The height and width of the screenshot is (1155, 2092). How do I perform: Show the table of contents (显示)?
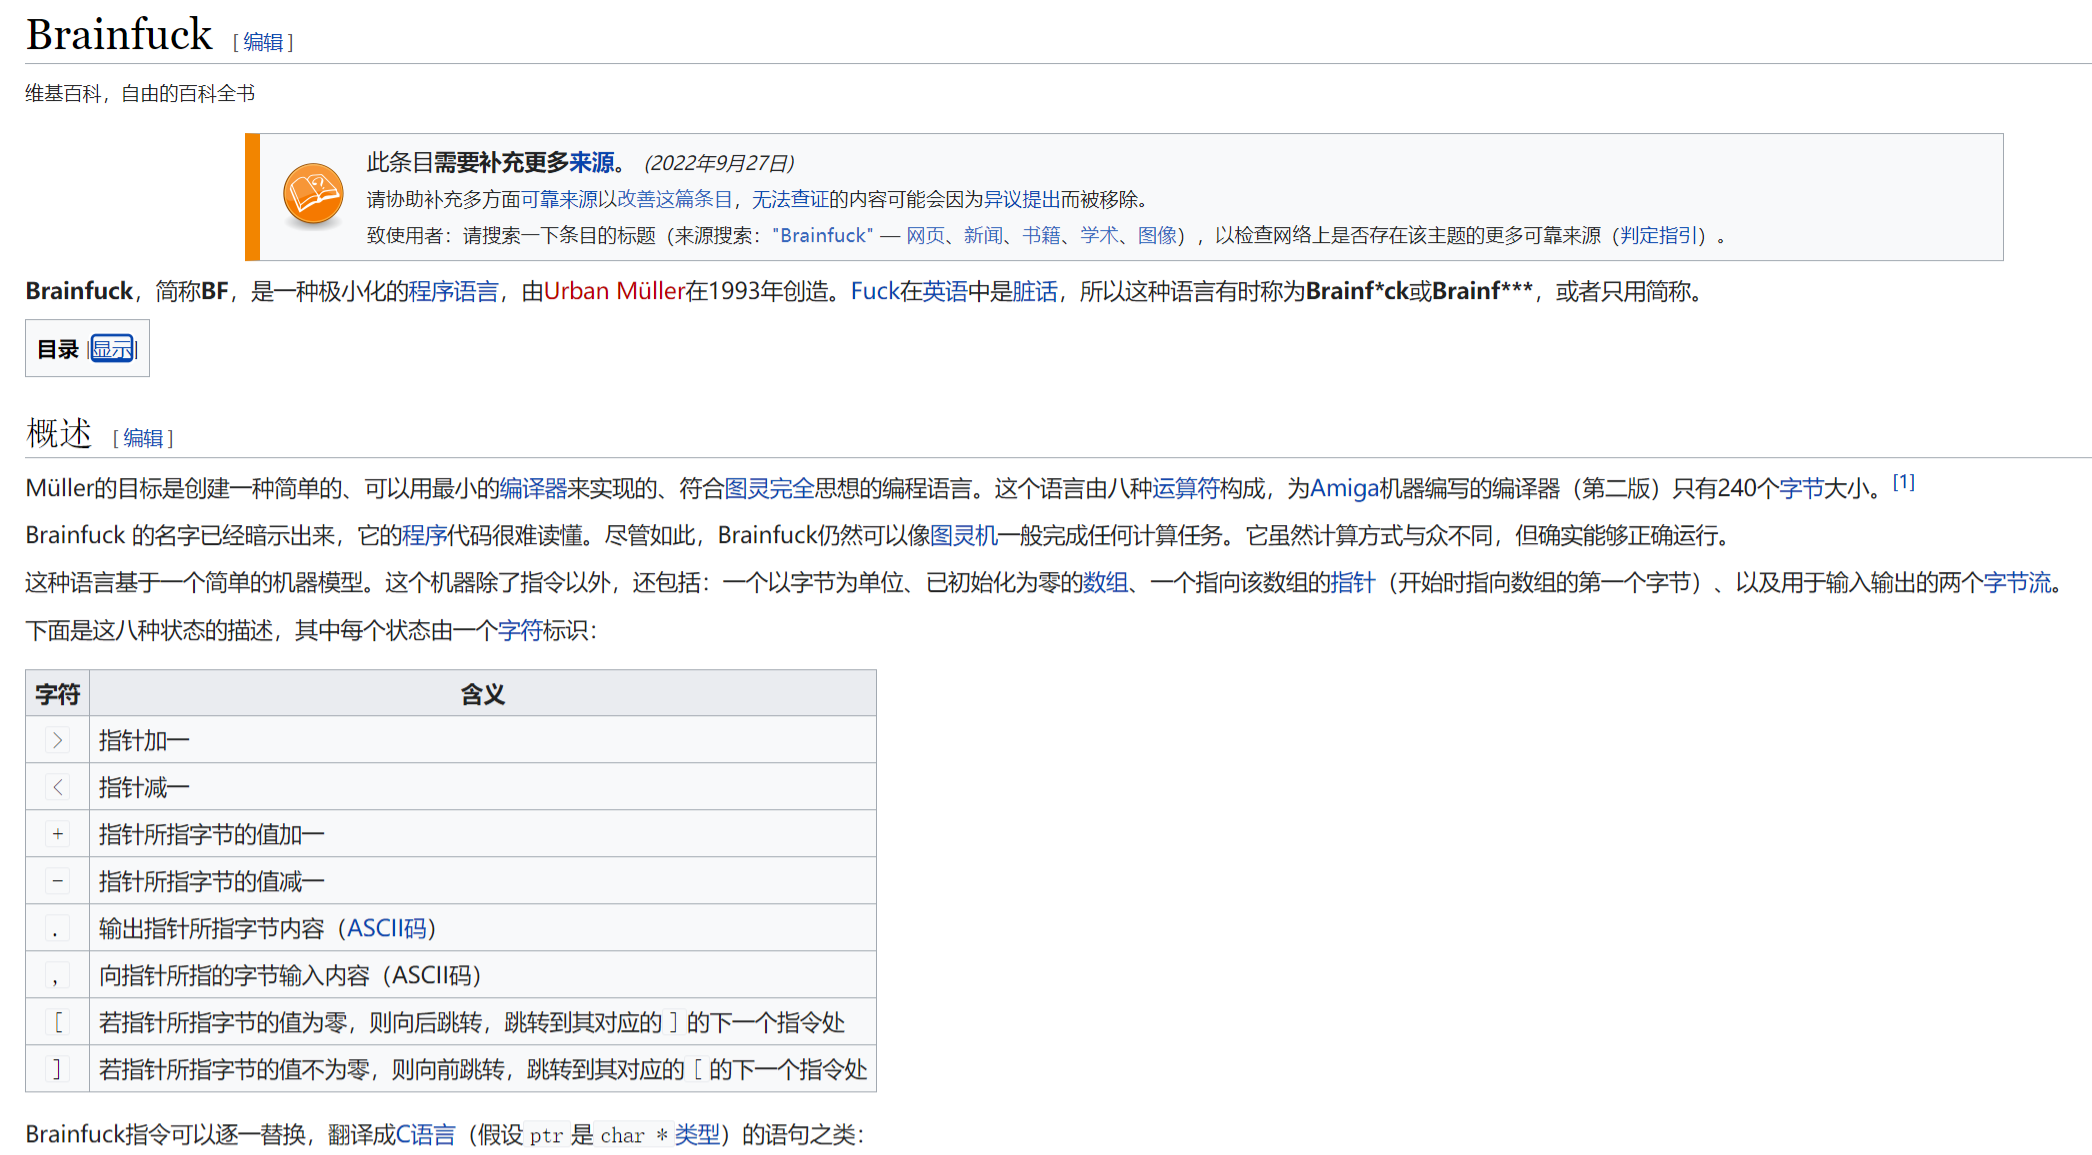tap(112, 349)
